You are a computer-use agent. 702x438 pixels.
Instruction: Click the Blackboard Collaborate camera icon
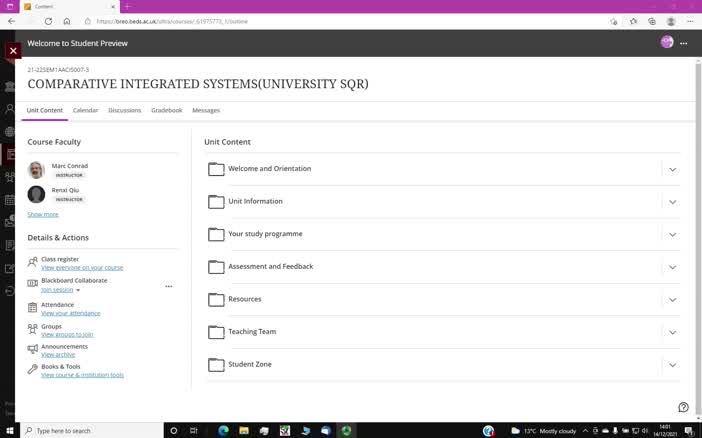point(32,283)
